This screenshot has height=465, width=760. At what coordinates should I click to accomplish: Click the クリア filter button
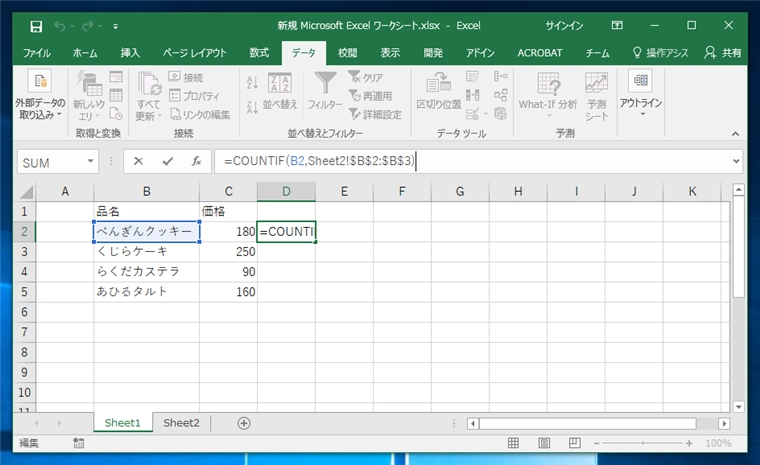coord(366,77)
